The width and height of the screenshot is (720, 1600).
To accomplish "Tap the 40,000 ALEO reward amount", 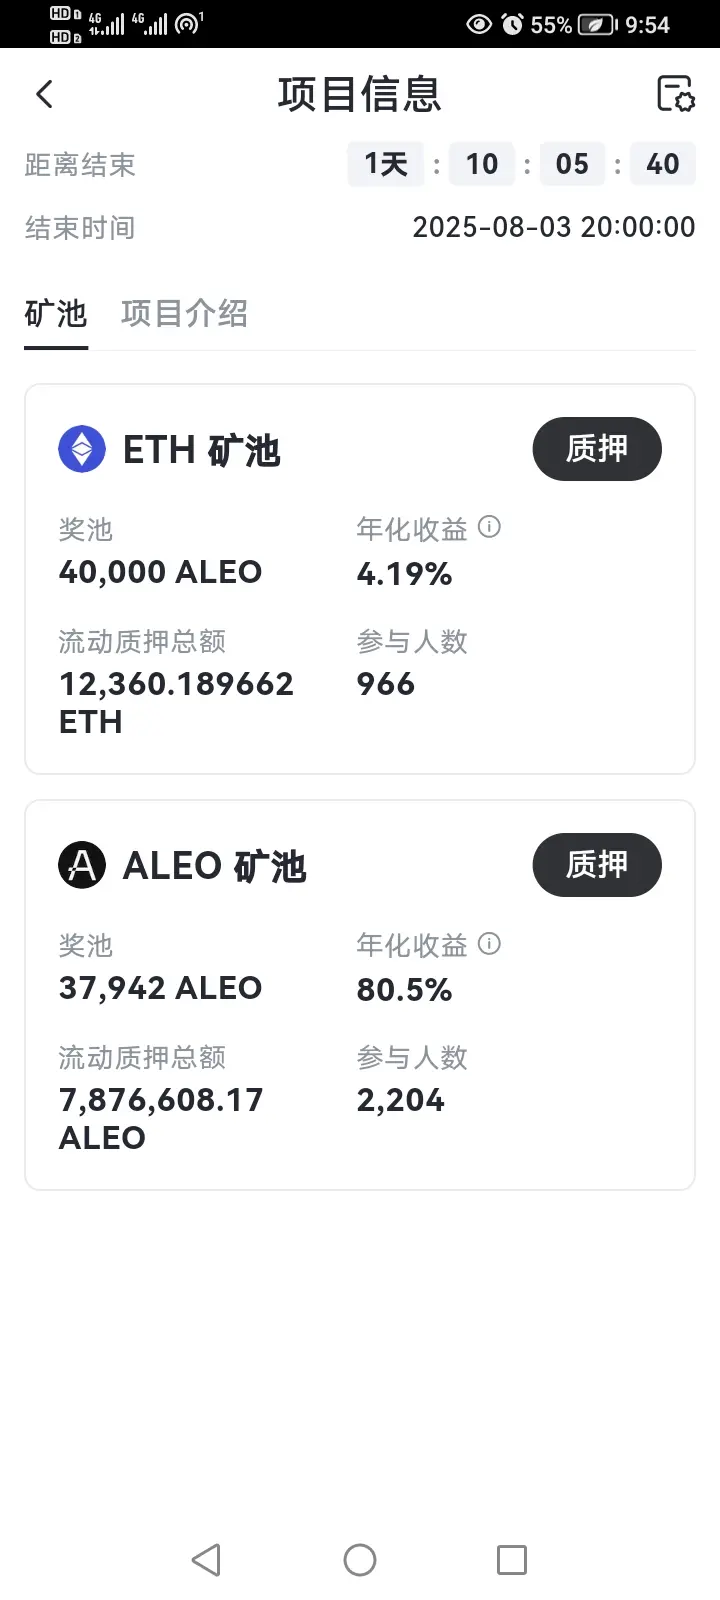I will click(x=160, y=572).
